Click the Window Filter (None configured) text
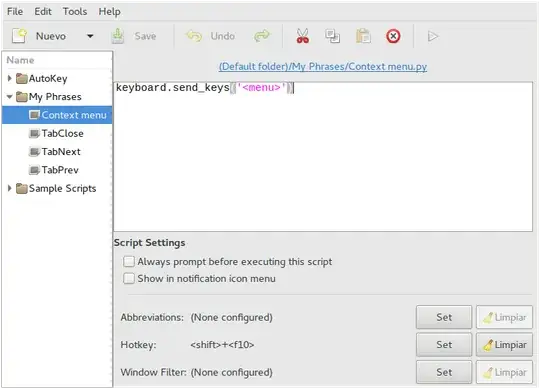Viewport: 540px width, 389px height. coord(231,372)
